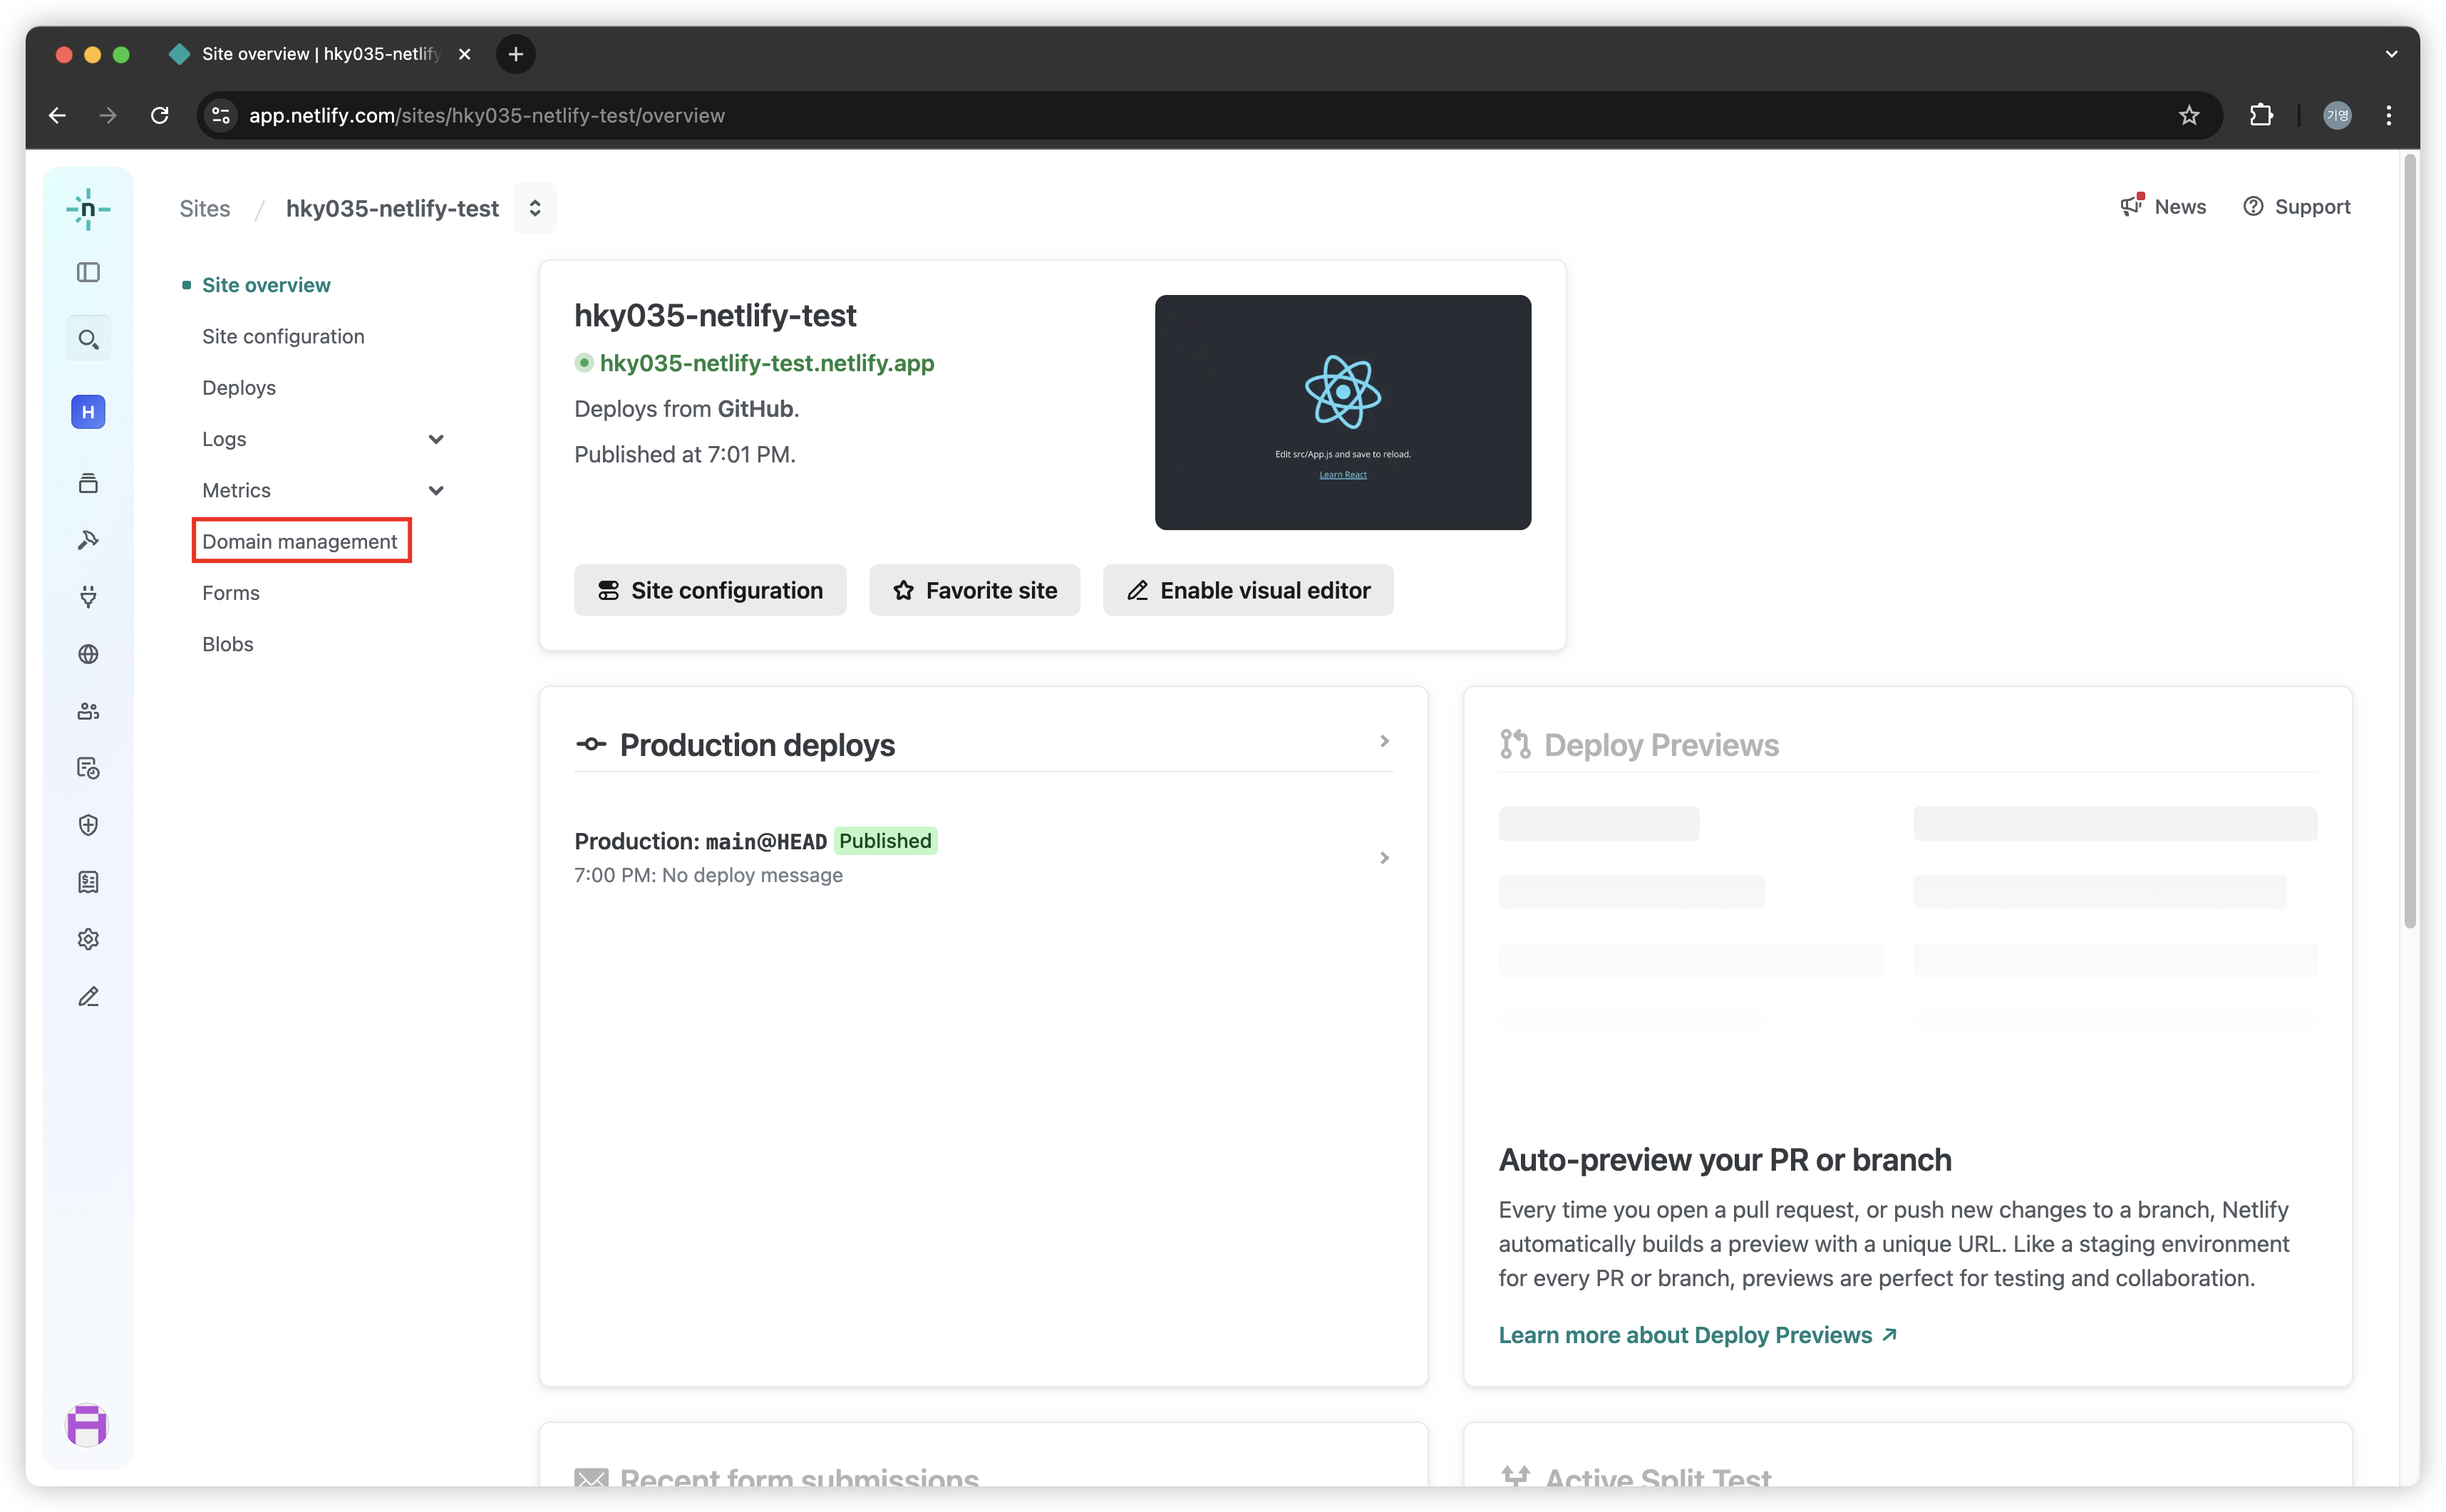This screenshot has height=1512, width=2446.
Task: View site information icon in address bar
Action: [221, 115]
